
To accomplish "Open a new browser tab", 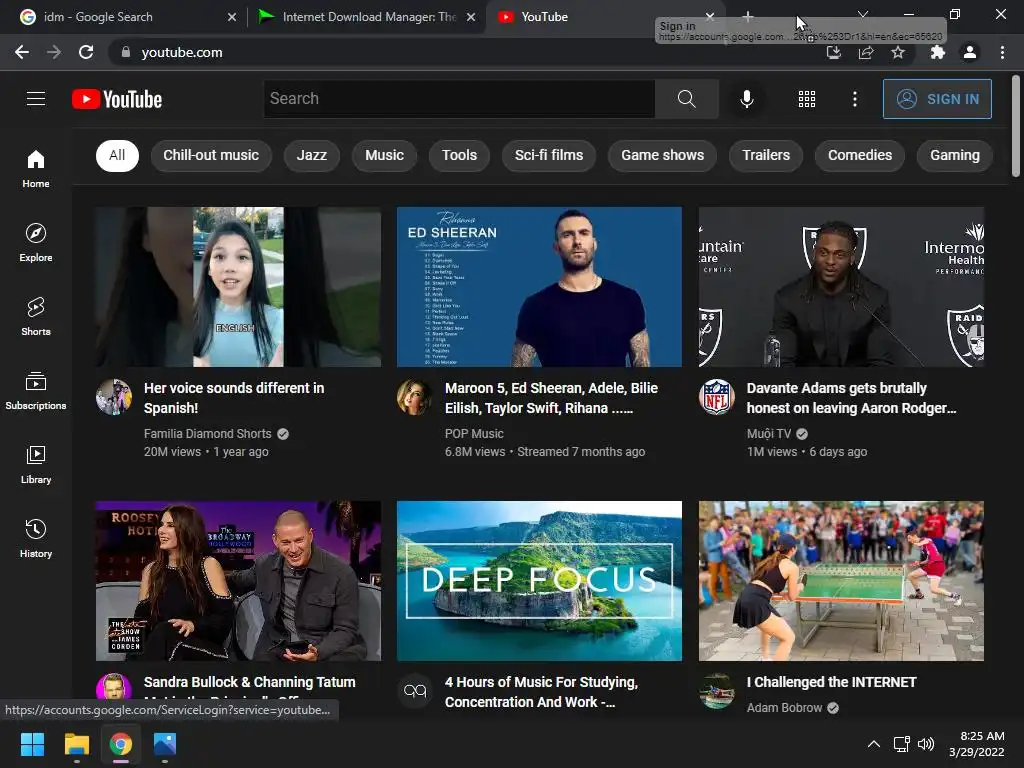I will (748, 16).
